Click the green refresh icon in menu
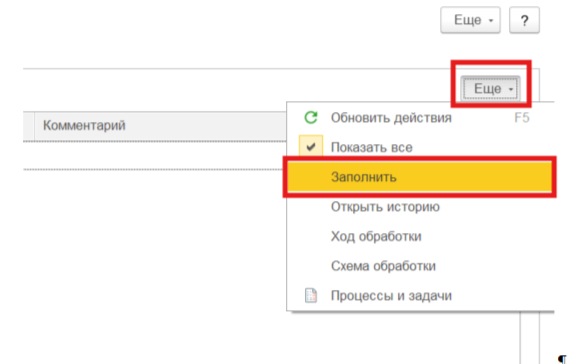The width and height of the screenshot is (579, 364). (311, 117)
